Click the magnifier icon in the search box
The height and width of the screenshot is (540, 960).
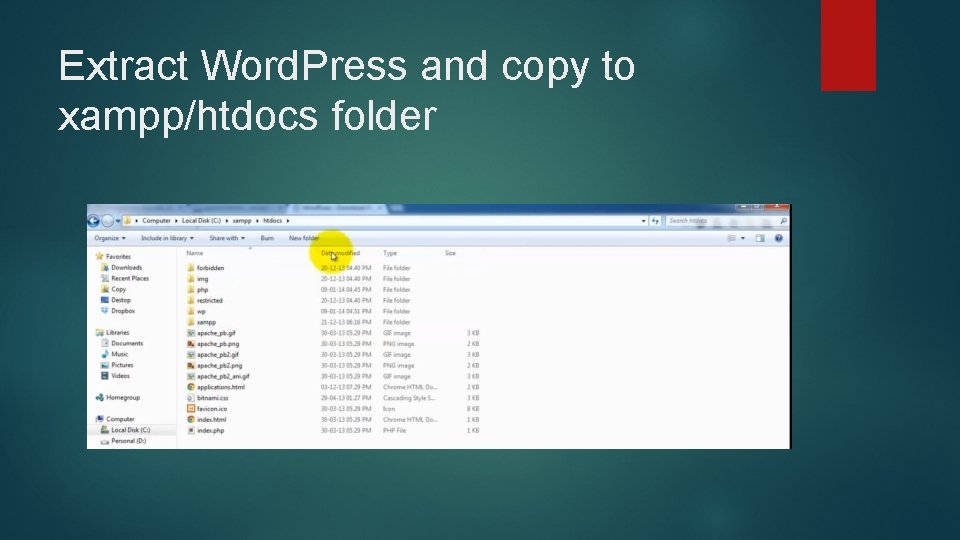pyautogui.click(x=783, y=221)
